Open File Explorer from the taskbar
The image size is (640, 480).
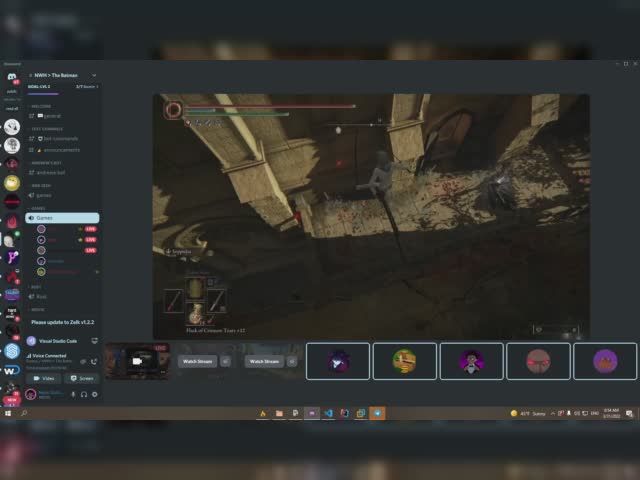(x=279, y=413)
